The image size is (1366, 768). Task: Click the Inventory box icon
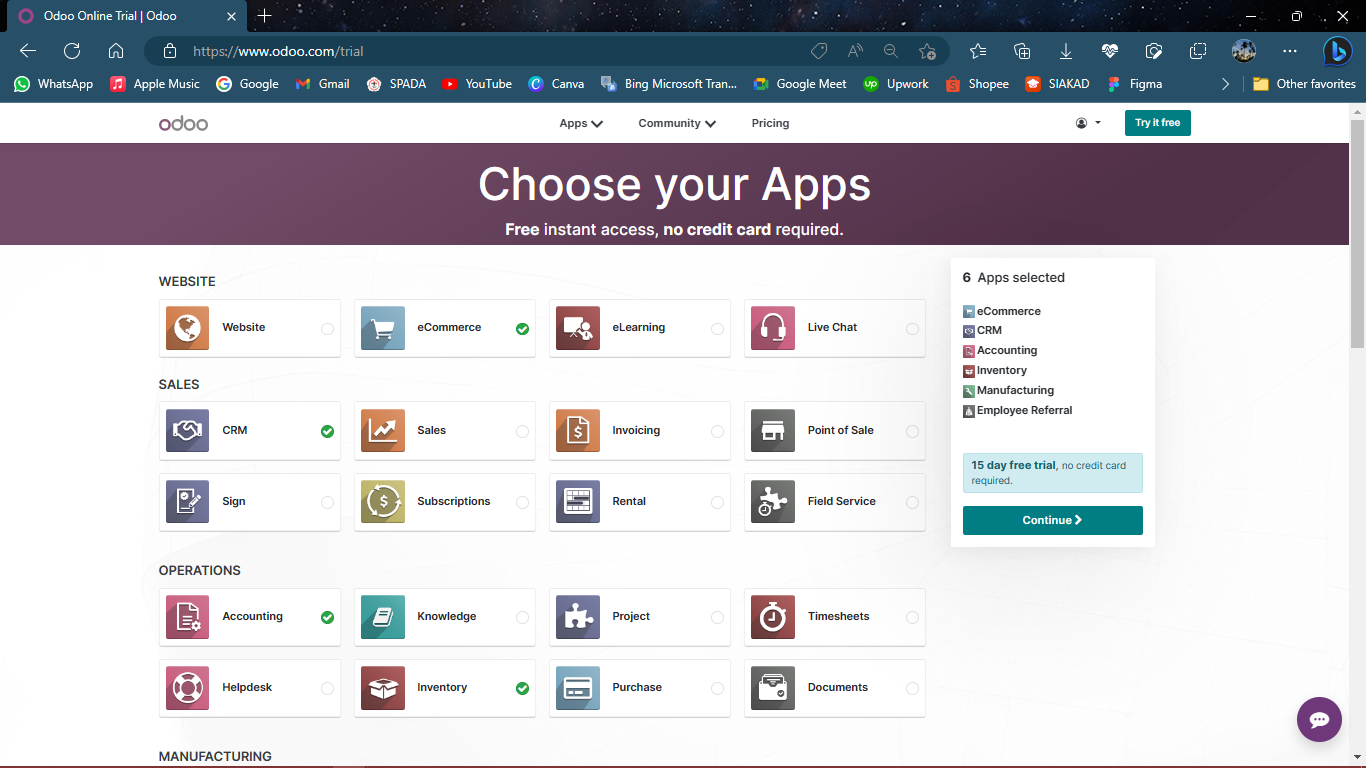382,688
